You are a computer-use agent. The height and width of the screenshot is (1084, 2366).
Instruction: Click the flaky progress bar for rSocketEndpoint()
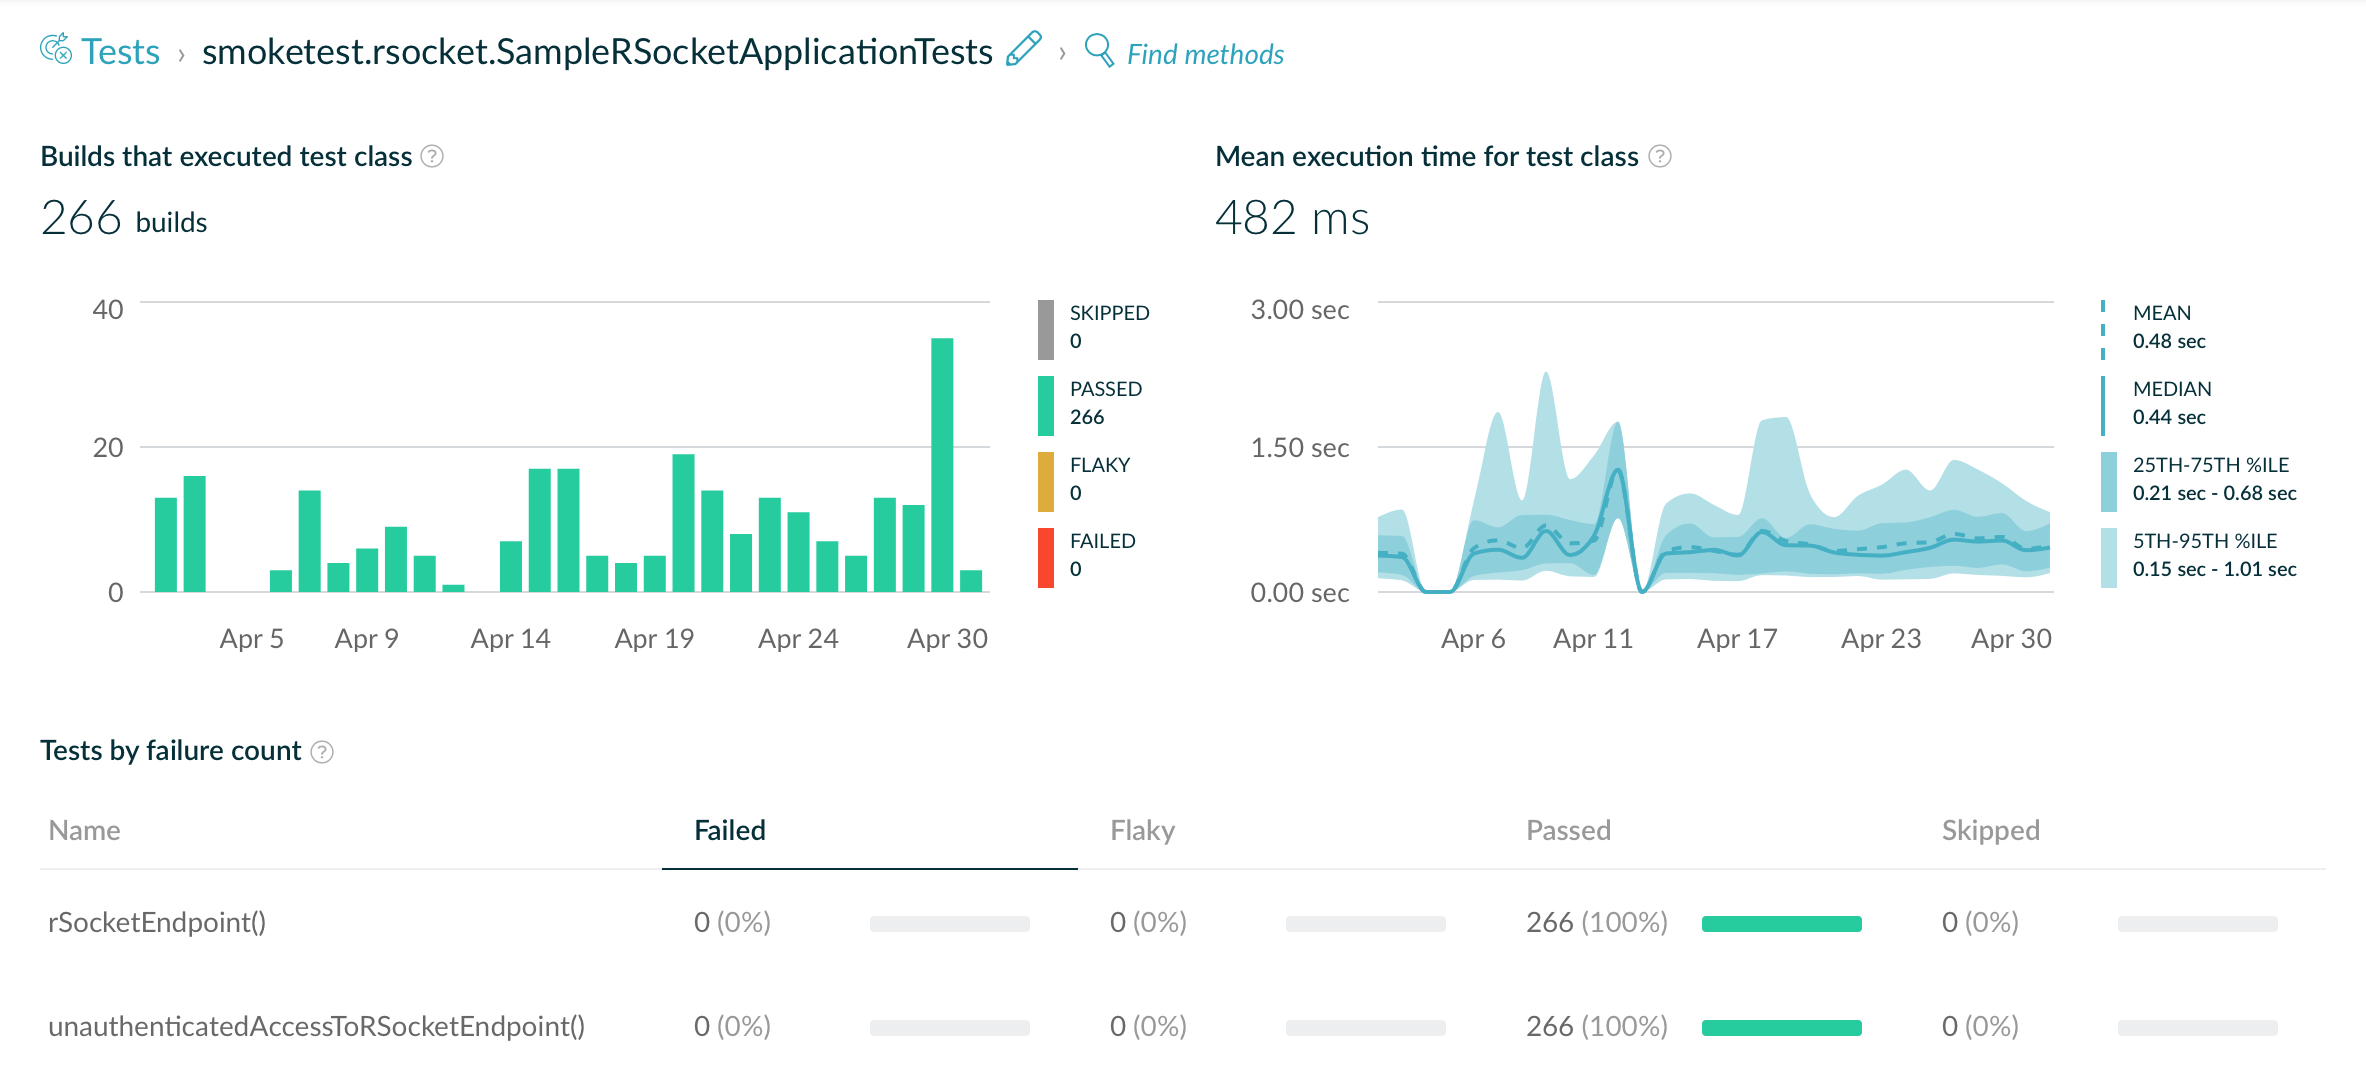click(1366, 924)
